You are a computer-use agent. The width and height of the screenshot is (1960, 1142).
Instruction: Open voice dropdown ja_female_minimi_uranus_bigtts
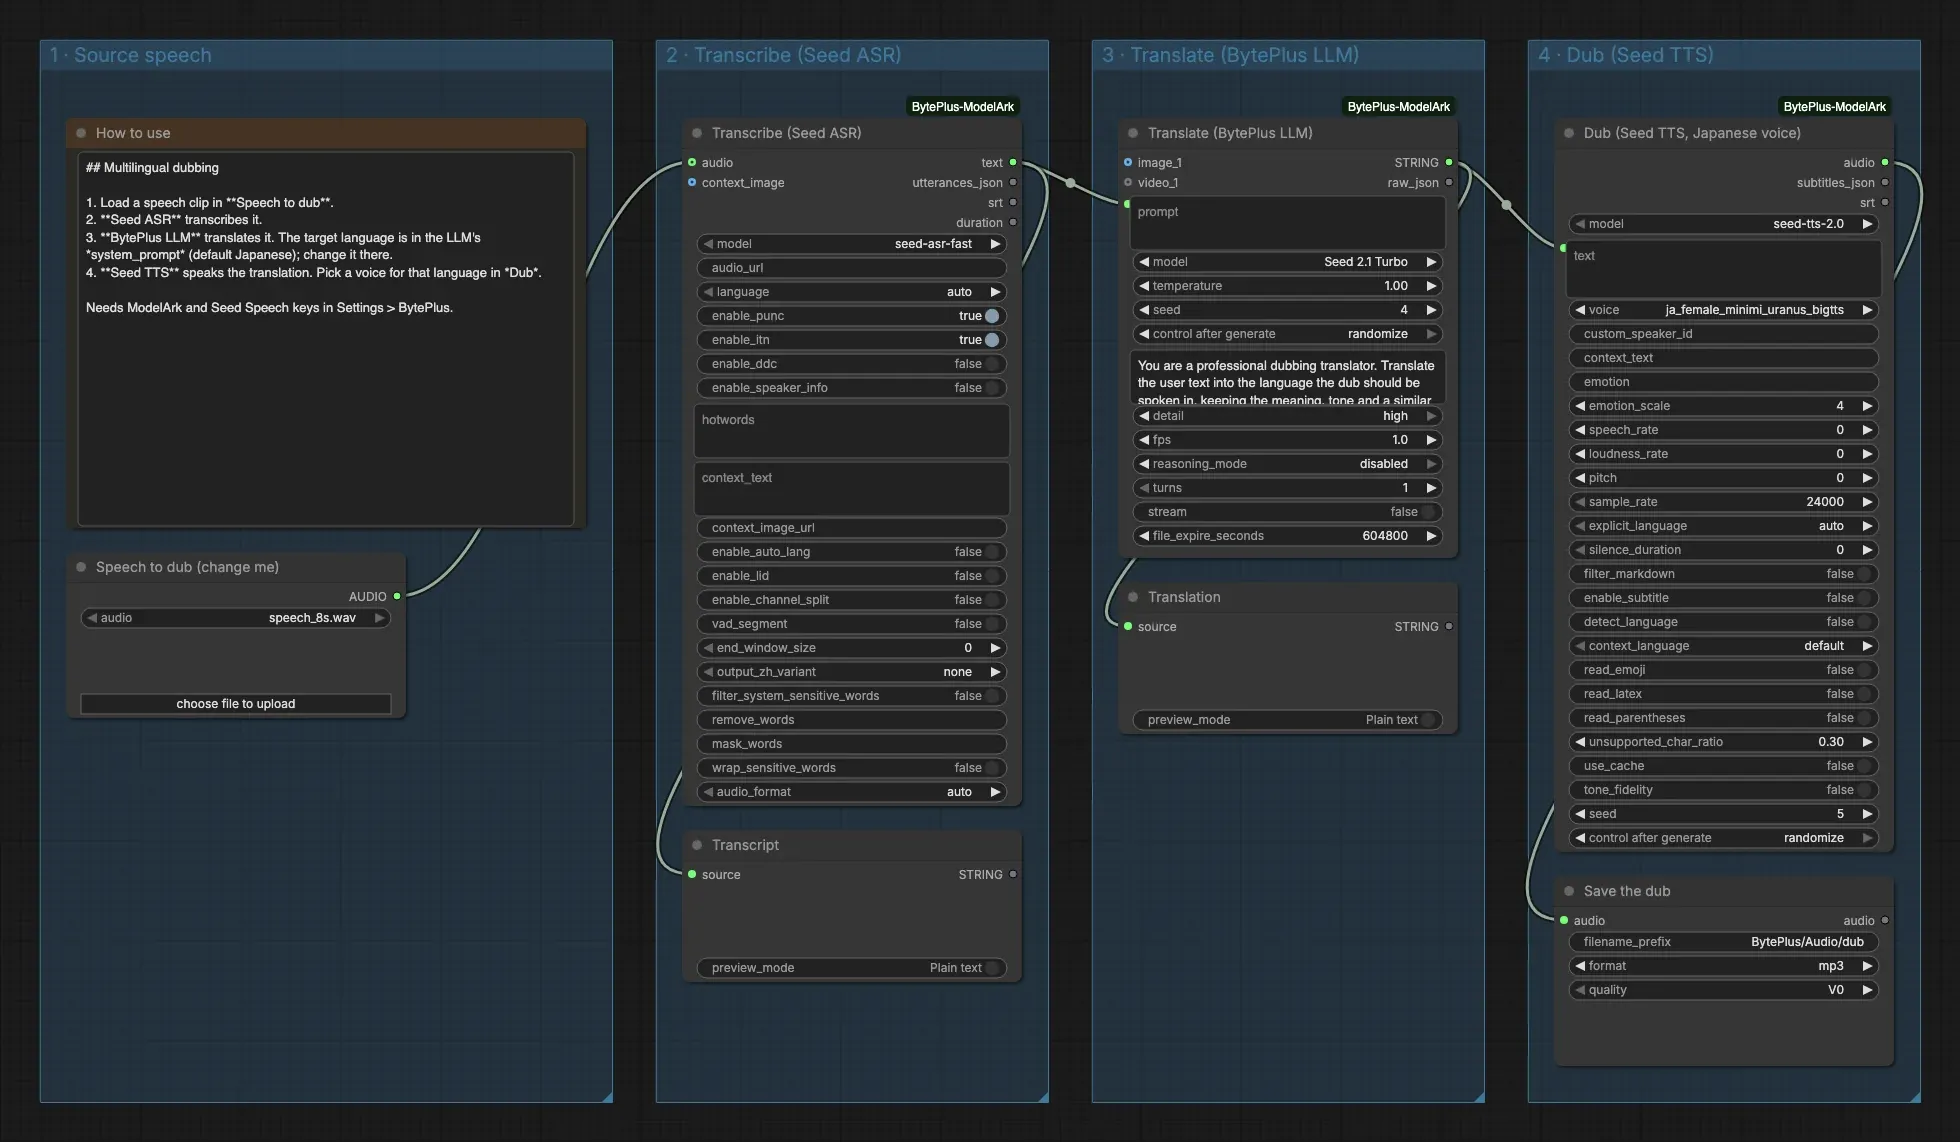coord(1724,310)
